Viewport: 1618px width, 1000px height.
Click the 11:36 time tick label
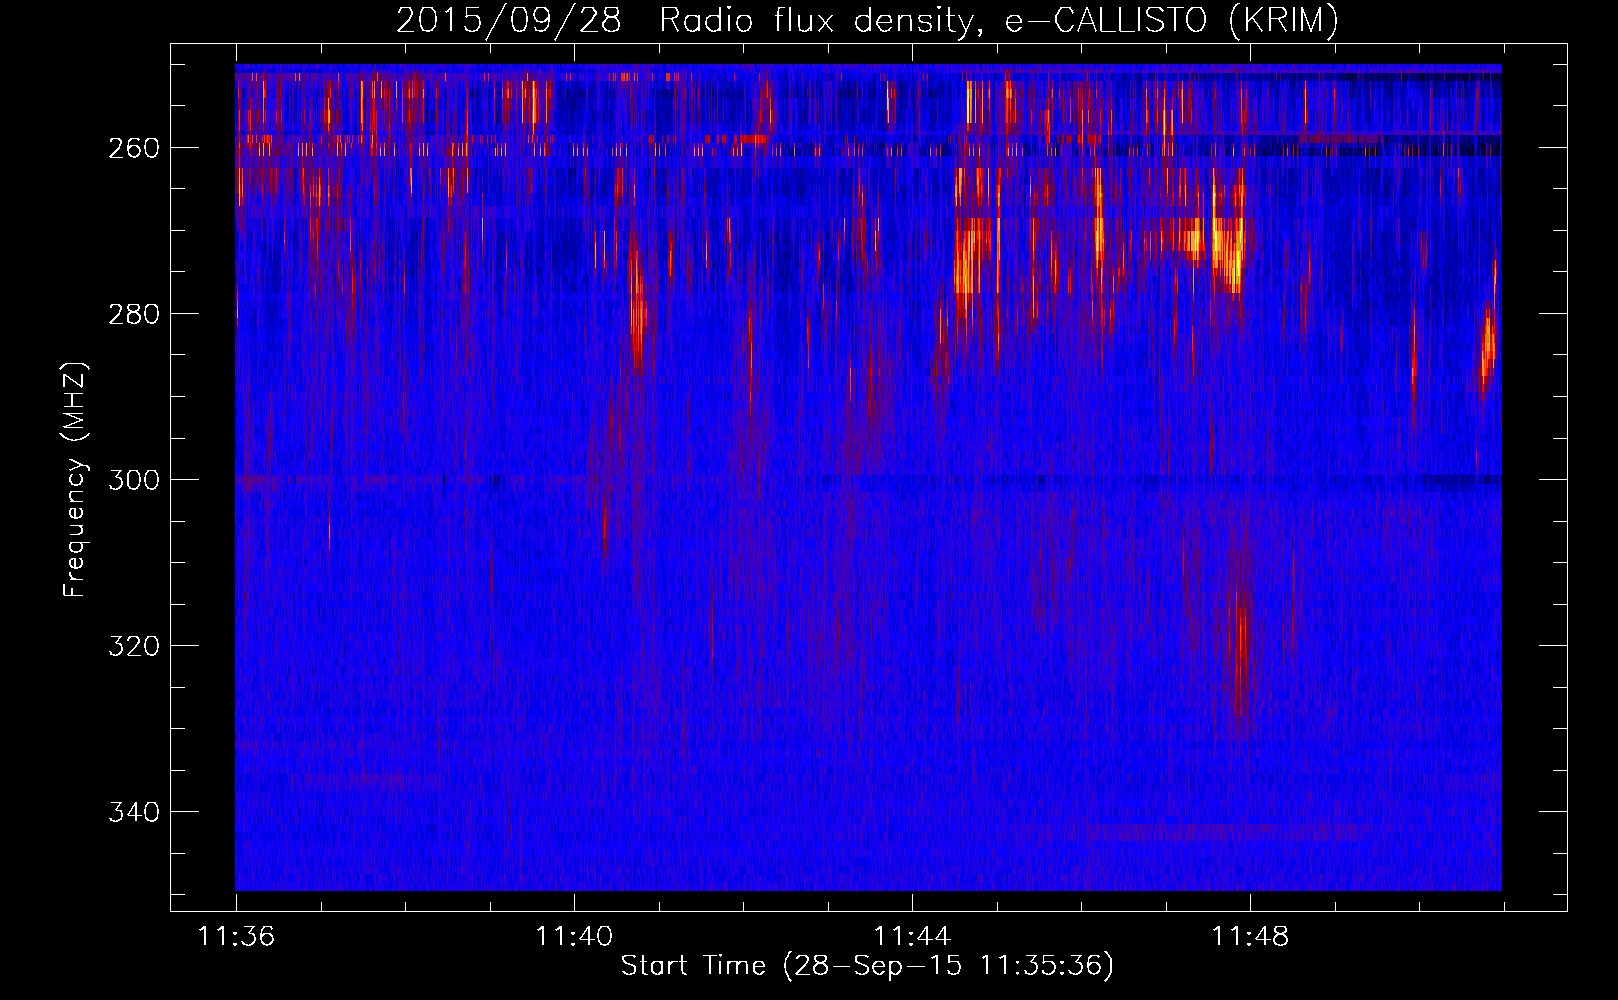coord(237,937)
